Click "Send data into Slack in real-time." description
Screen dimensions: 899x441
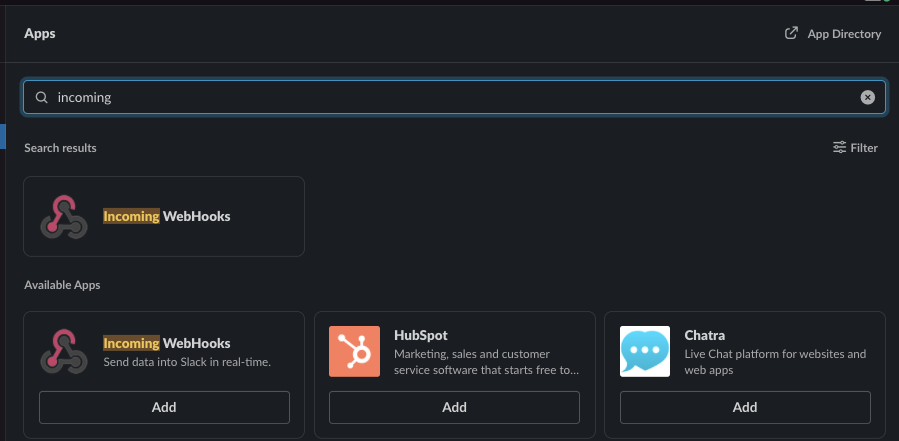coord(187,362)
